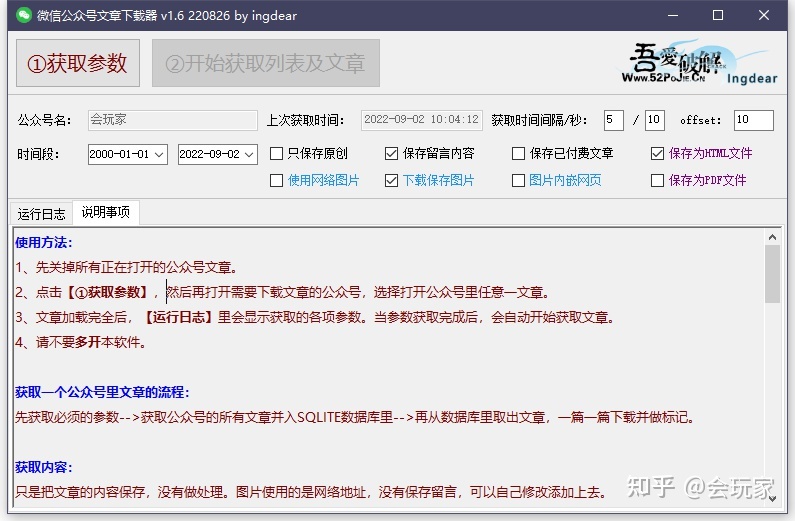Select the 说明事项 tab
The height and width of the screenshot is (521, 795).
(x=105, y=212)
